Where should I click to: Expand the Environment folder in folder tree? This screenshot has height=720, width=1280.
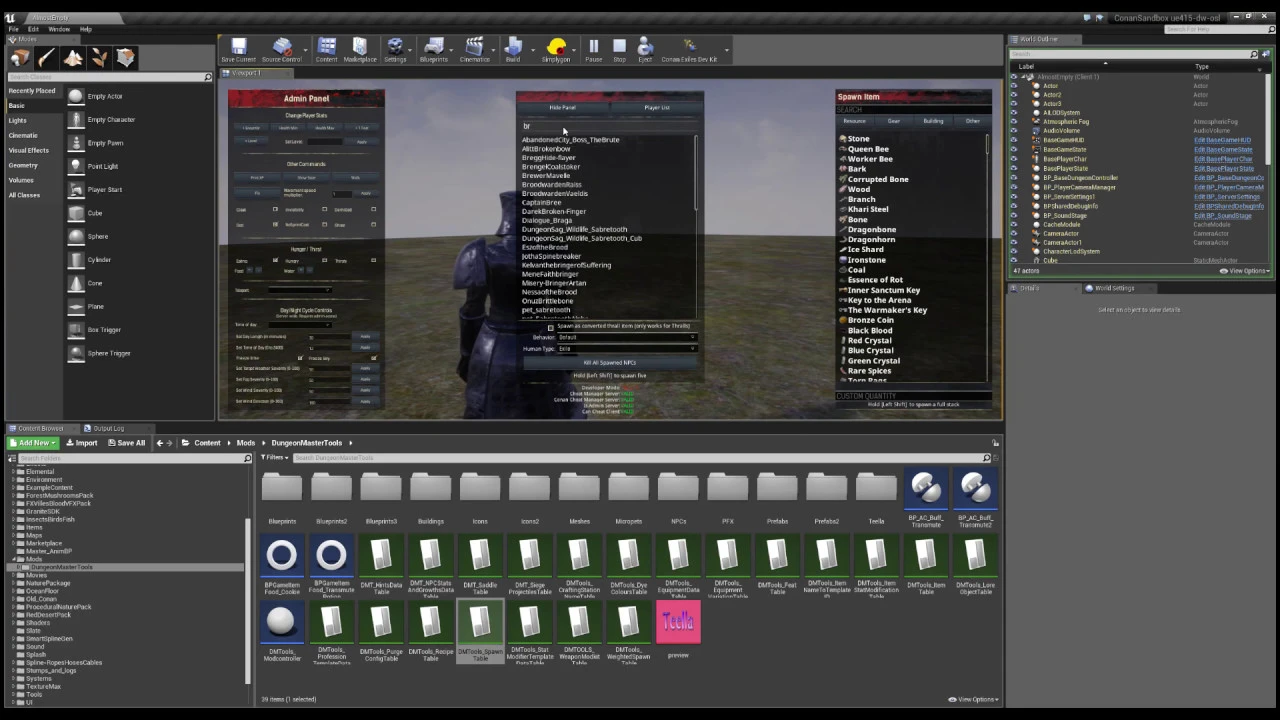click(x=13, y=479)
